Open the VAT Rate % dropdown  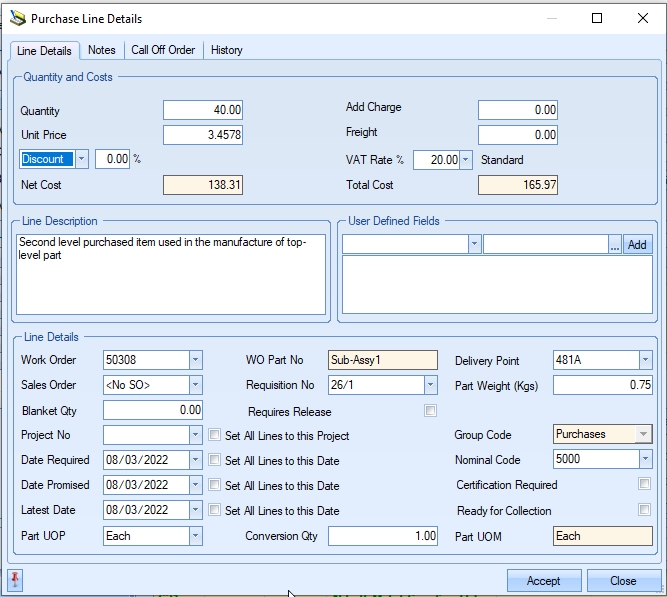tap(466, 160)
